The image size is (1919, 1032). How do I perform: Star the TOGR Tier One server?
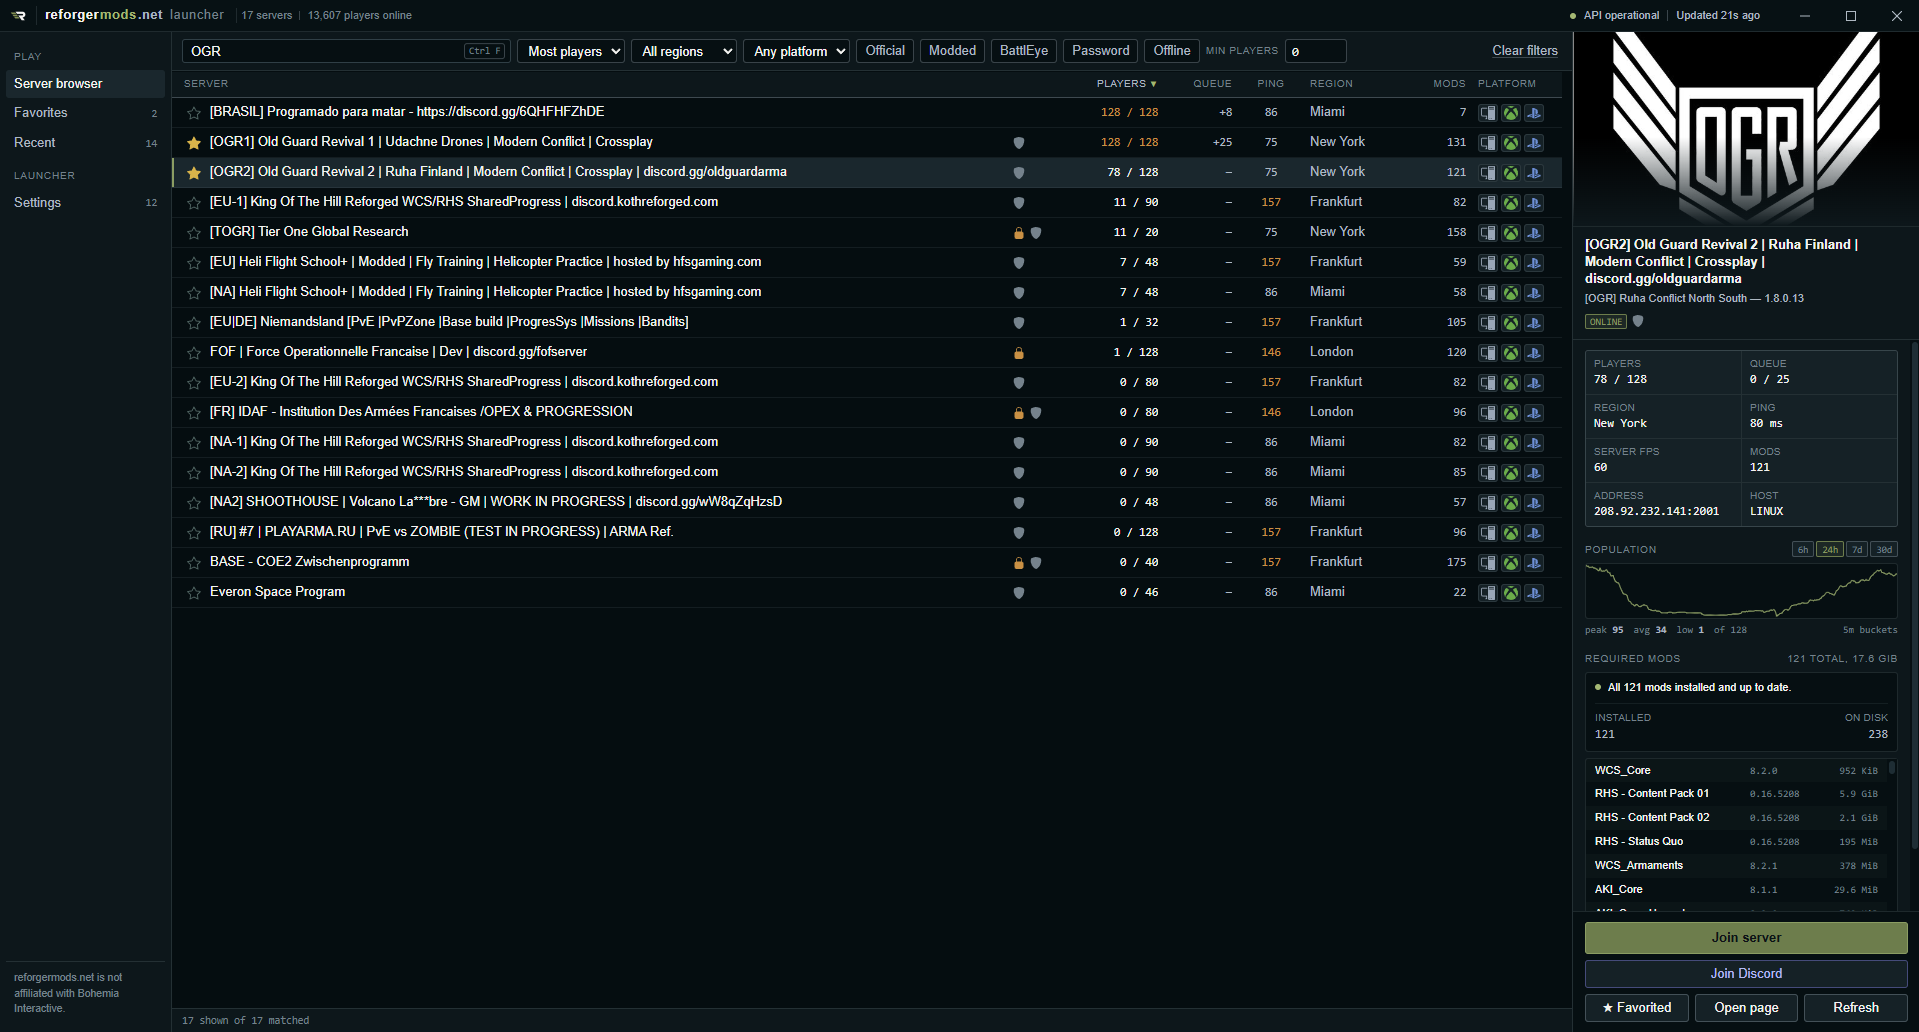point(194,232)
